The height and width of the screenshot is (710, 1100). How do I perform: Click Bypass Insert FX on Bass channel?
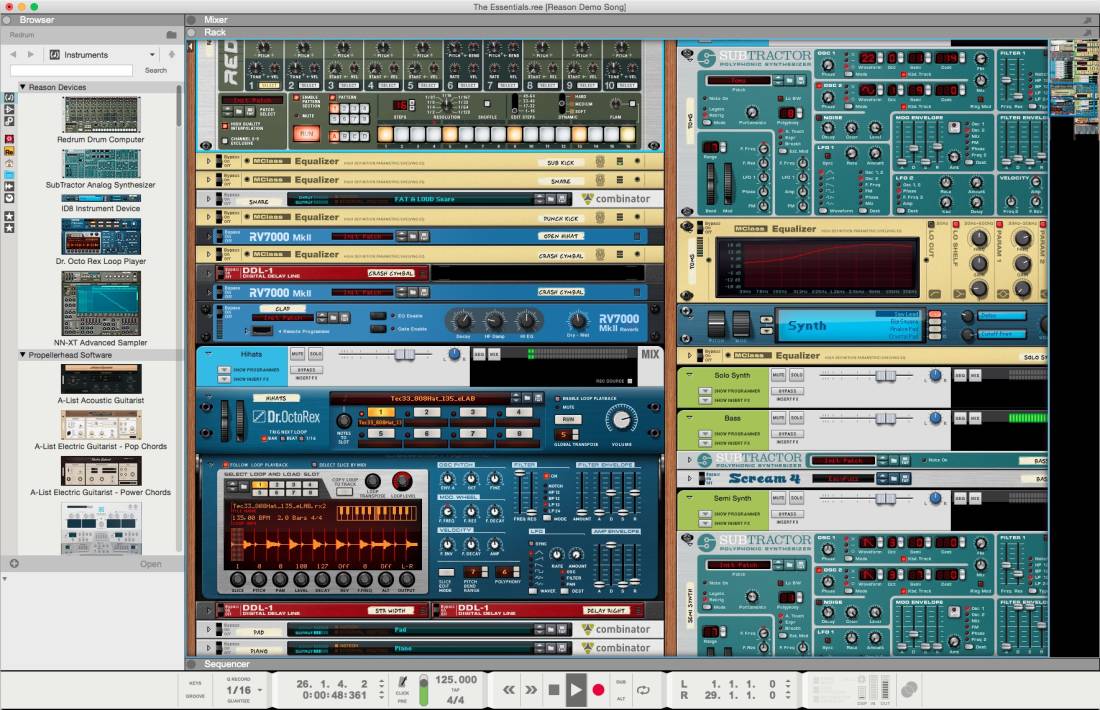coord(787,434)
